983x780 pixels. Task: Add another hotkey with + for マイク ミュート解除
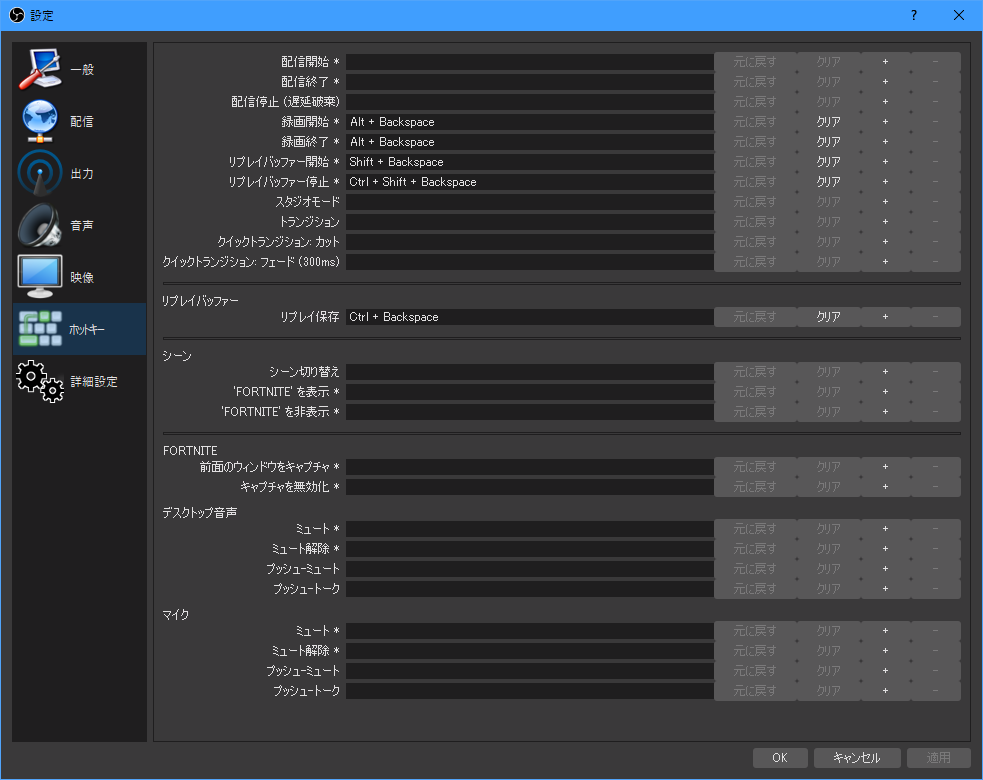tap(885, 651)
